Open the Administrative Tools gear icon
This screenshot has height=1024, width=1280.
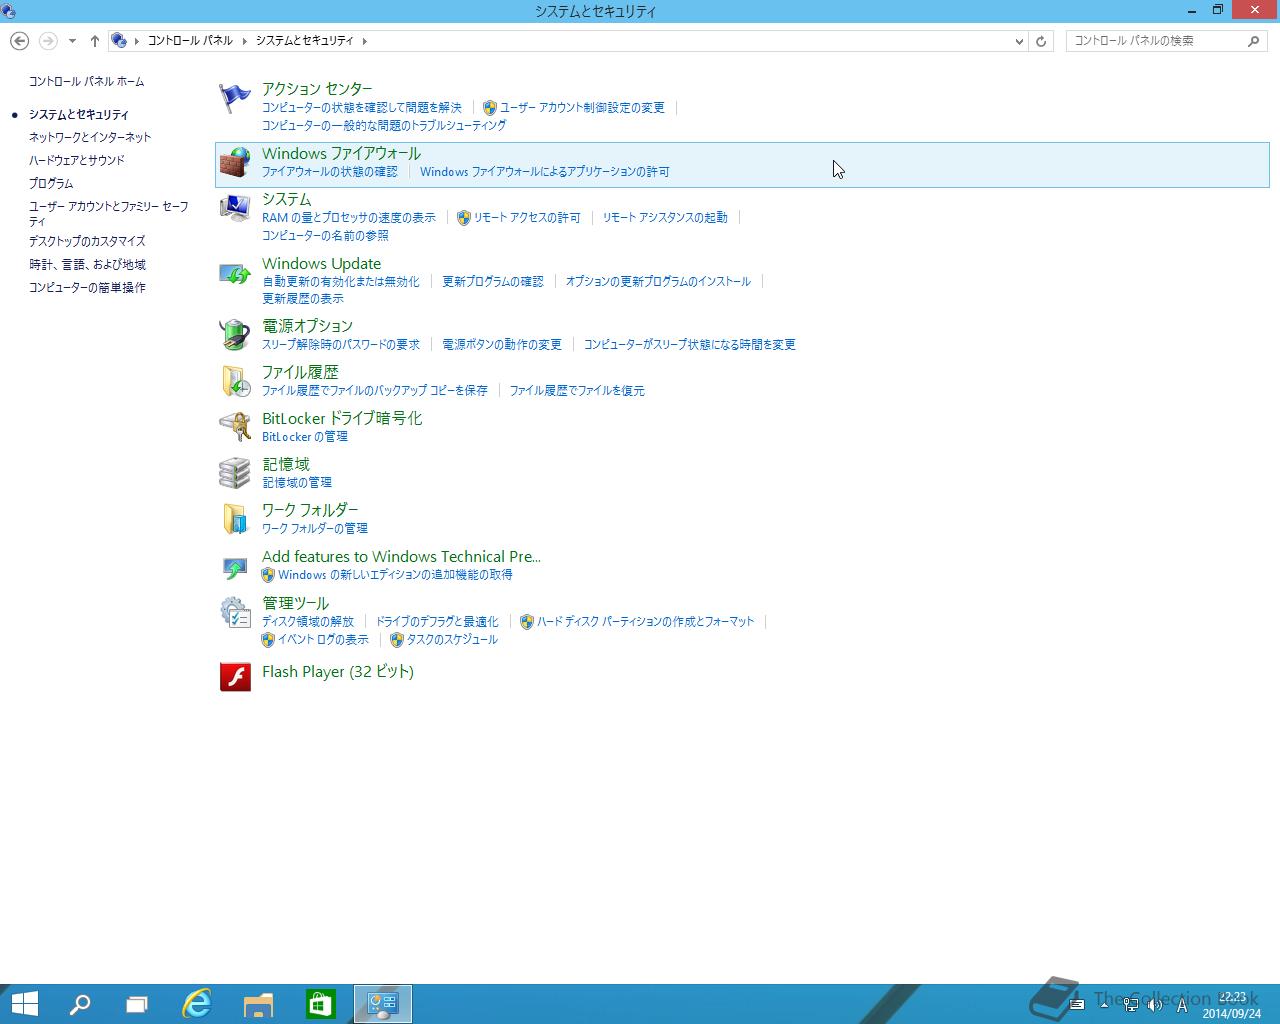(235, 612)
